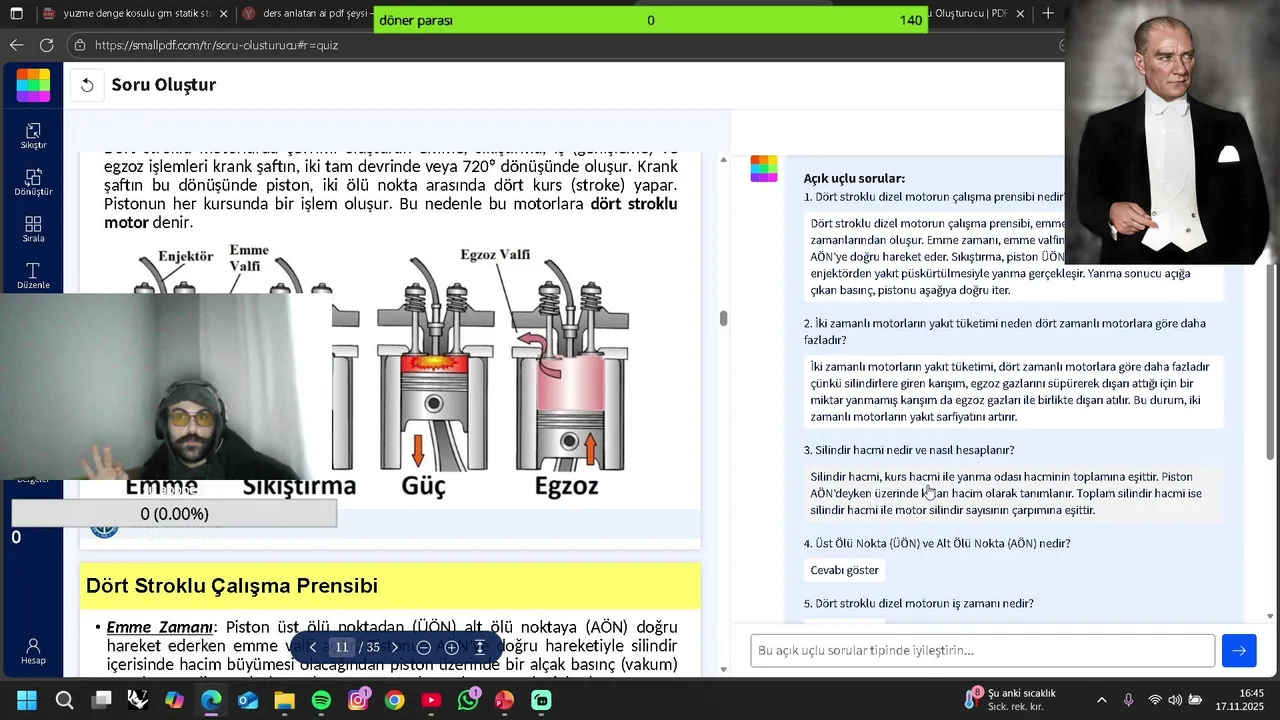This screenshot has width=1280, height=720.
Task: Open Windows taskbar search
Action: [64, 700]
